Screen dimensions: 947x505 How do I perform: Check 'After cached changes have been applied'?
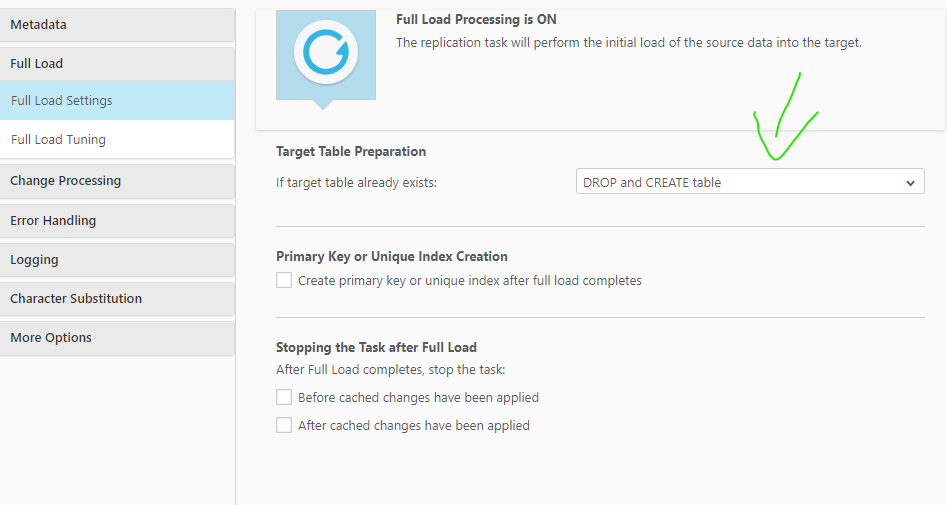click(284, 426)
